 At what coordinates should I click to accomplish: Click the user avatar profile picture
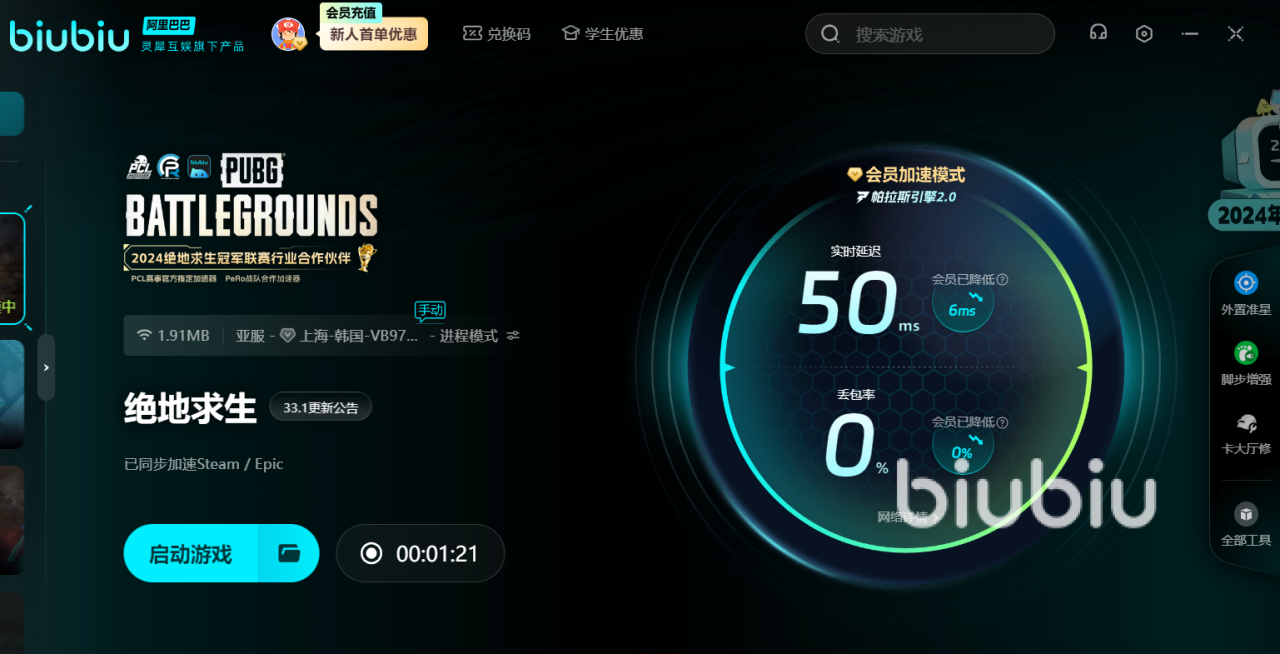point(288,34)
